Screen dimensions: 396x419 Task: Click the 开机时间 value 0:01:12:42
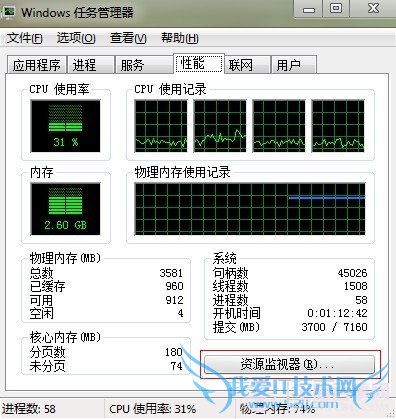tap(337, 313)
